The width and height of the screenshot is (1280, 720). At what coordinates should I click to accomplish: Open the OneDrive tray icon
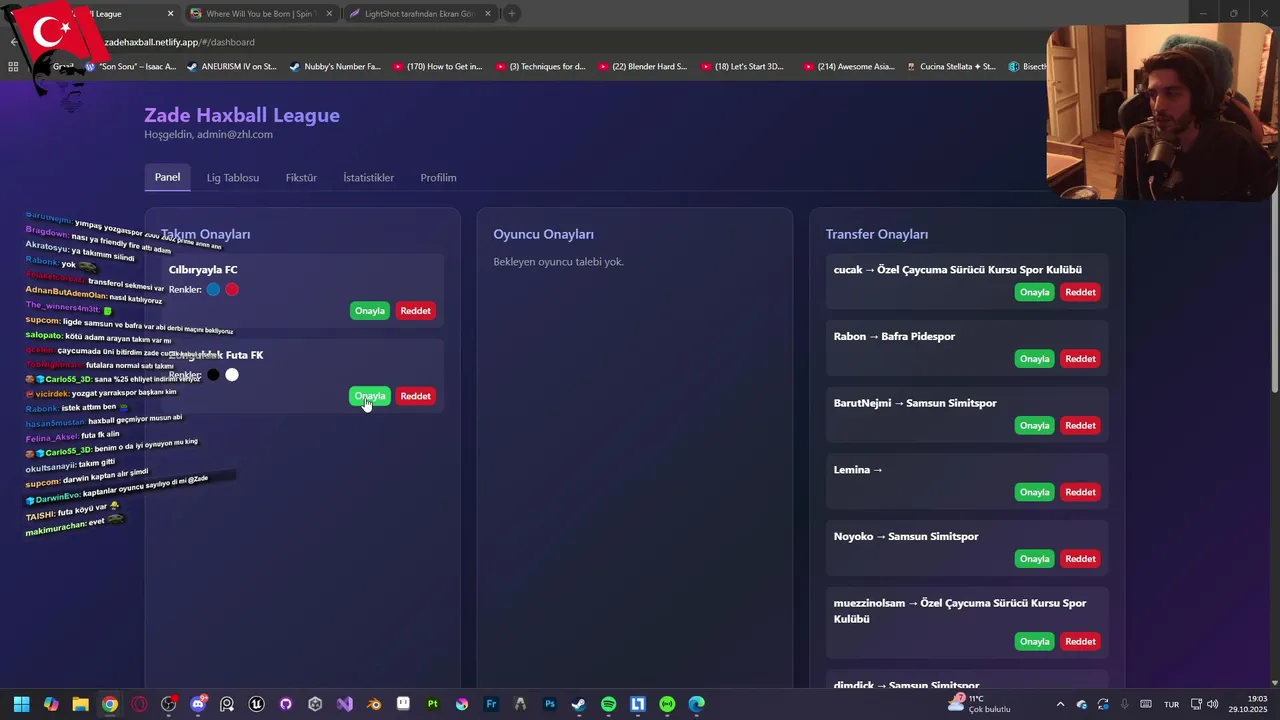click(1082, 704)
